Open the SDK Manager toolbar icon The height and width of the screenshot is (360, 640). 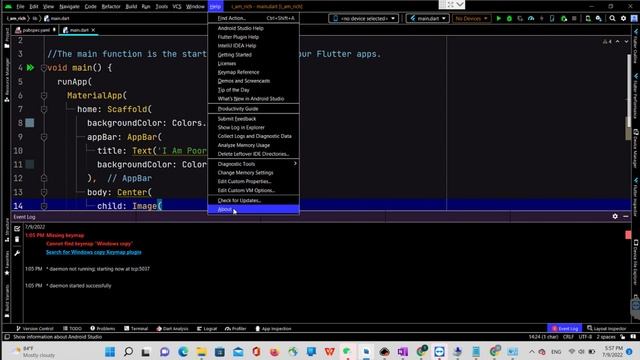[599, 18]
